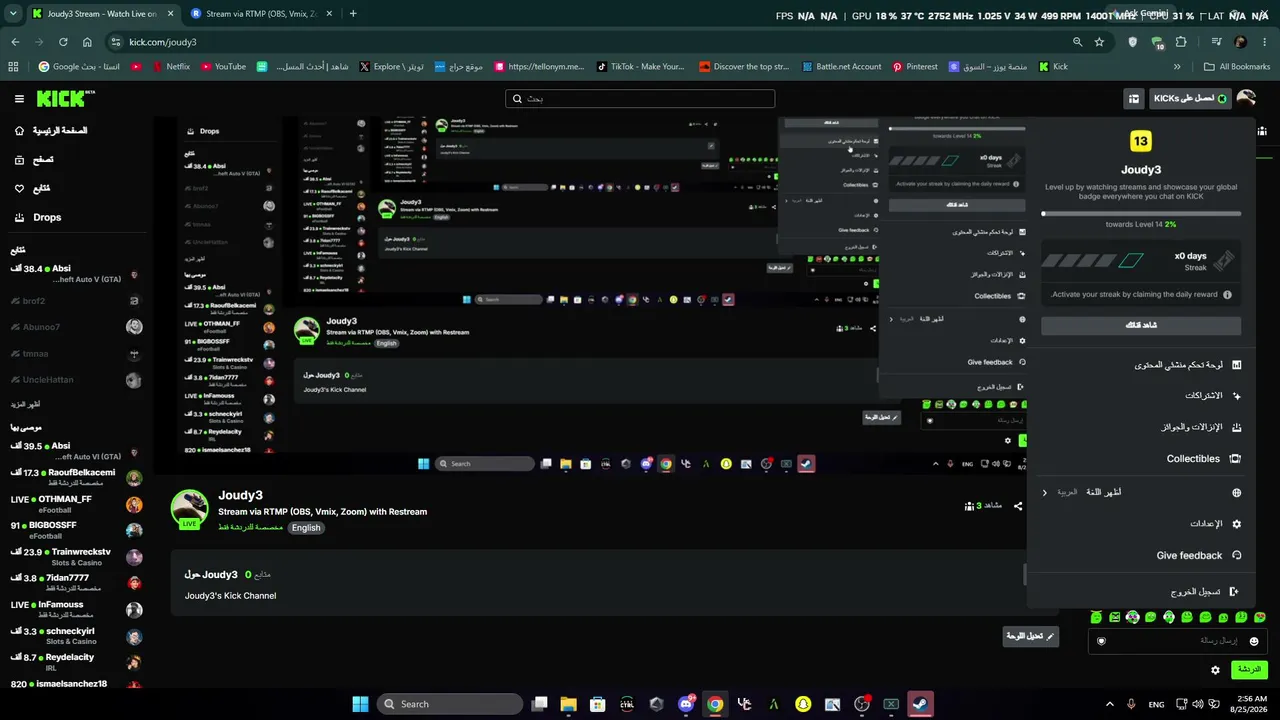
Task: Click the InFamouss channel avatar
Action: coord(134,610)
